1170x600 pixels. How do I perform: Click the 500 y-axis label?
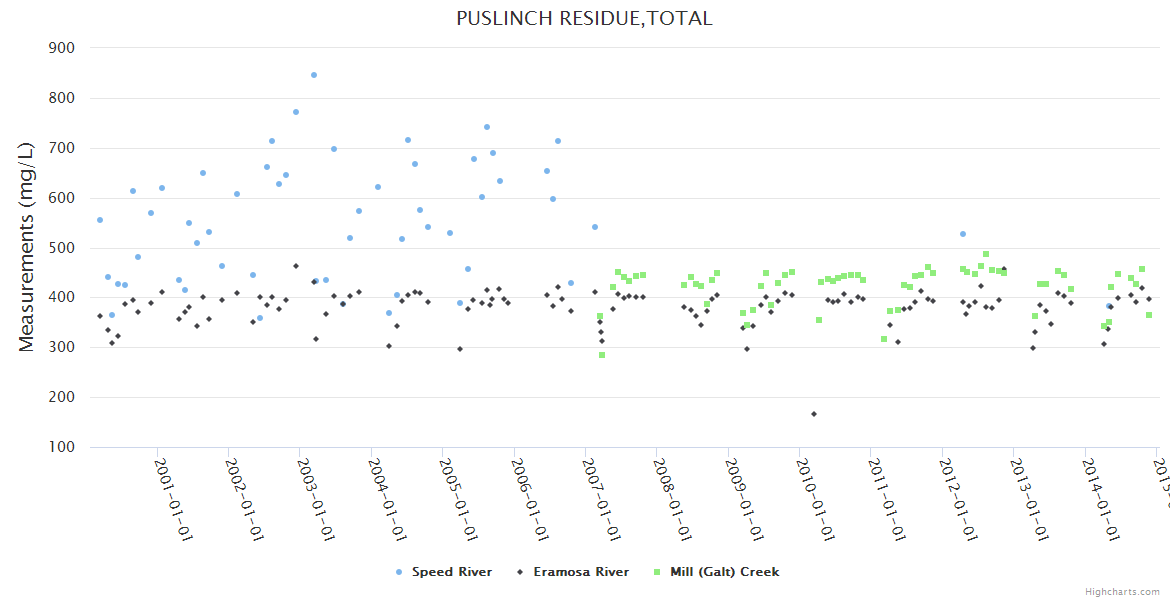click(62, 248)
